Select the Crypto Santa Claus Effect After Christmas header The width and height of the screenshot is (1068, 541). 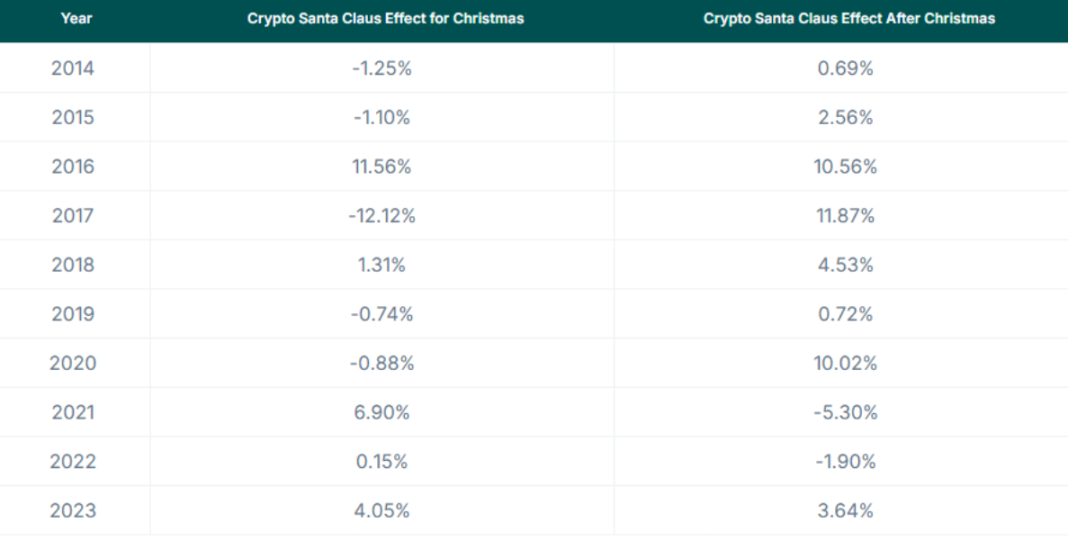click(x=849, y=19)
